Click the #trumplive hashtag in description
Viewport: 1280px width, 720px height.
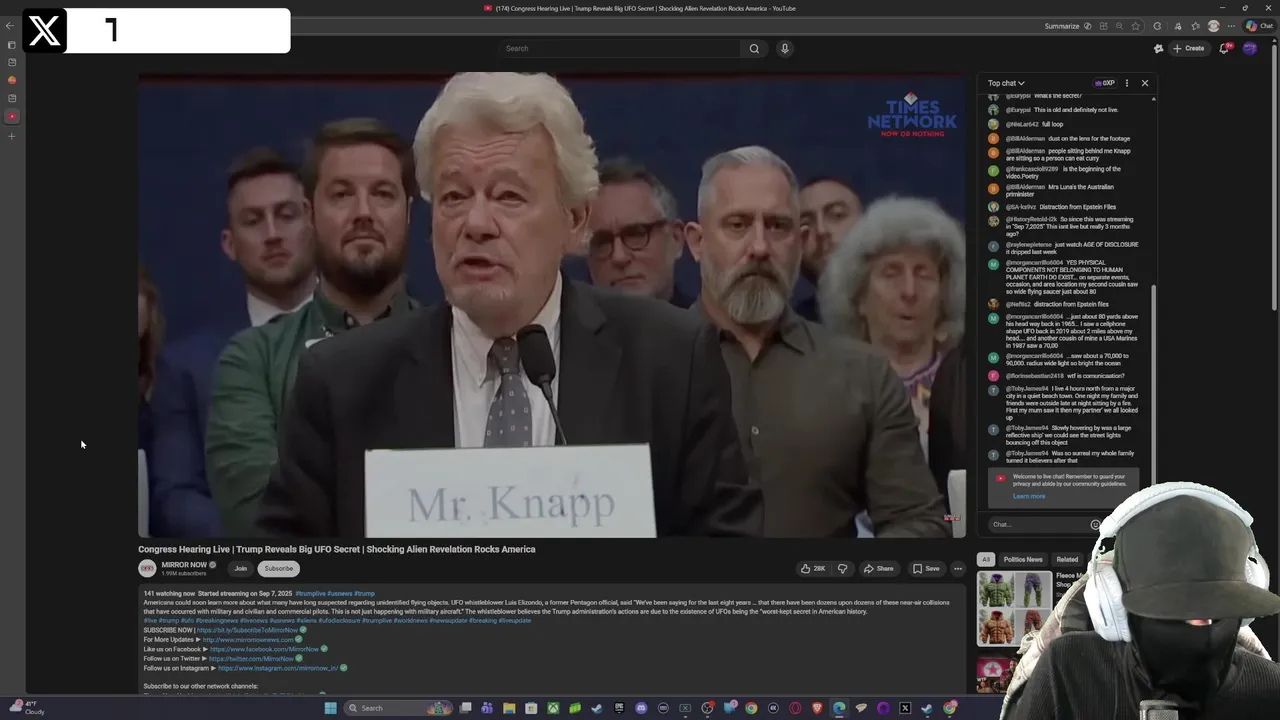pos(310,593)
